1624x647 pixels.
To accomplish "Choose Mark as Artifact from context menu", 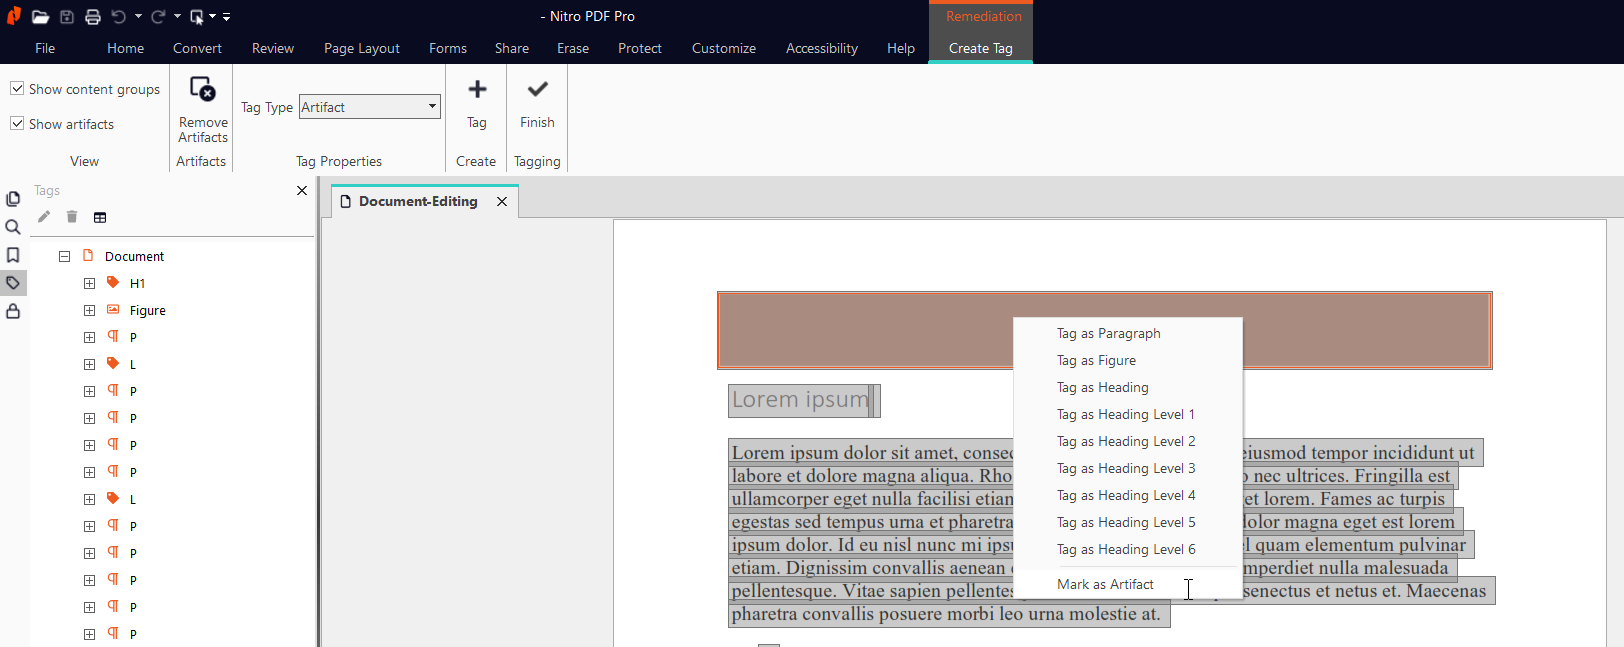I will click(1105, 585).
